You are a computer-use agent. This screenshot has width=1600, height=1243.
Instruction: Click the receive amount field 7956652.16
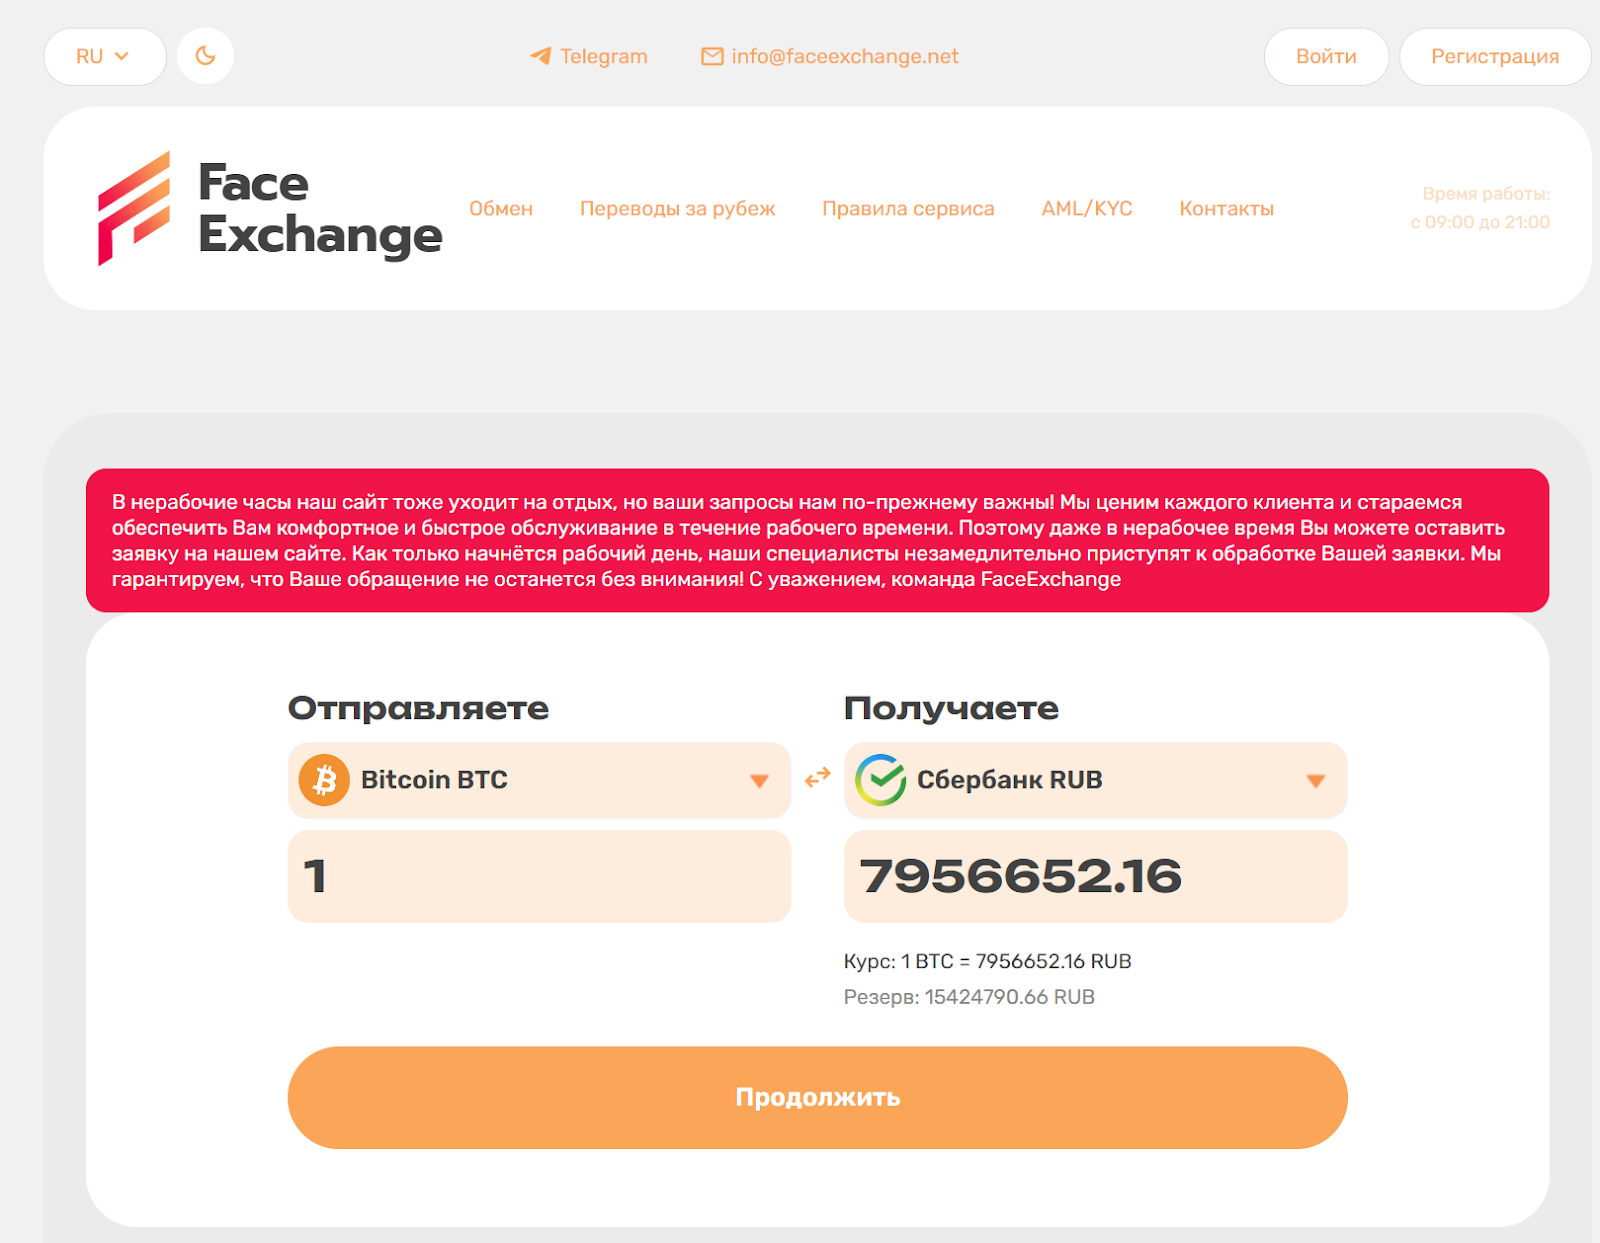(1096, 876)
